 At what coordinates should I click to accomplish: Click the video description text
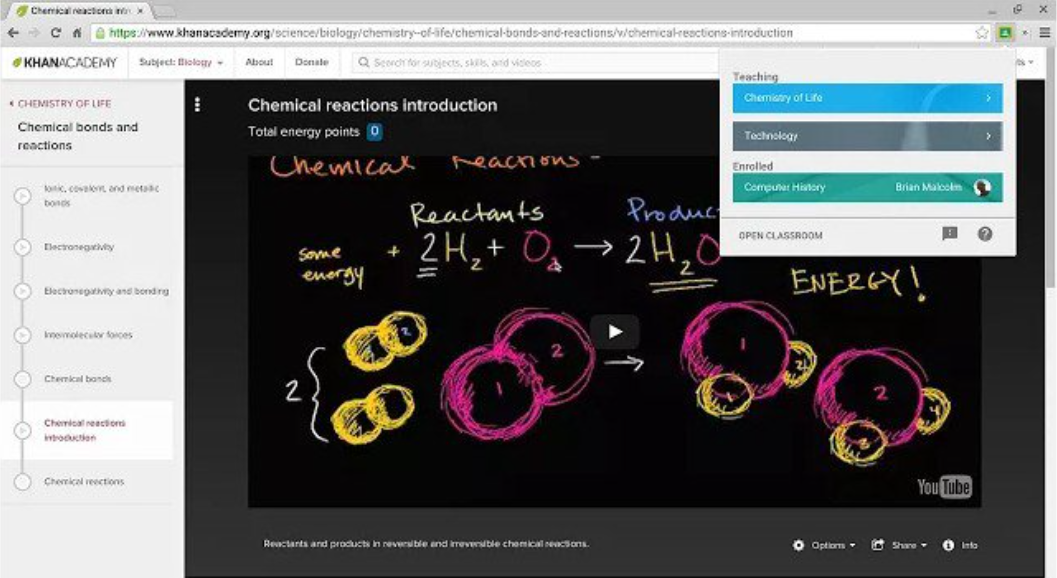426,544
